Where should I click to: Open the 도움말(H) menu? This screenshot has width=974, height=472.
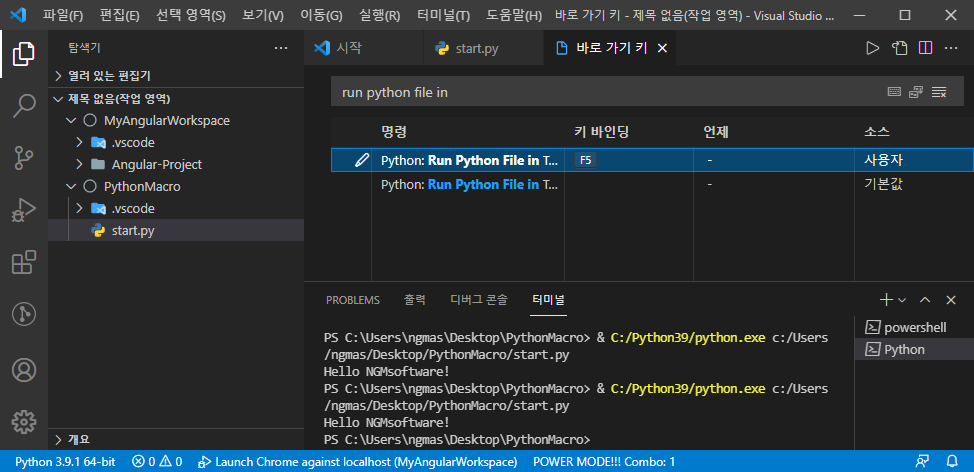click(514, 15)
